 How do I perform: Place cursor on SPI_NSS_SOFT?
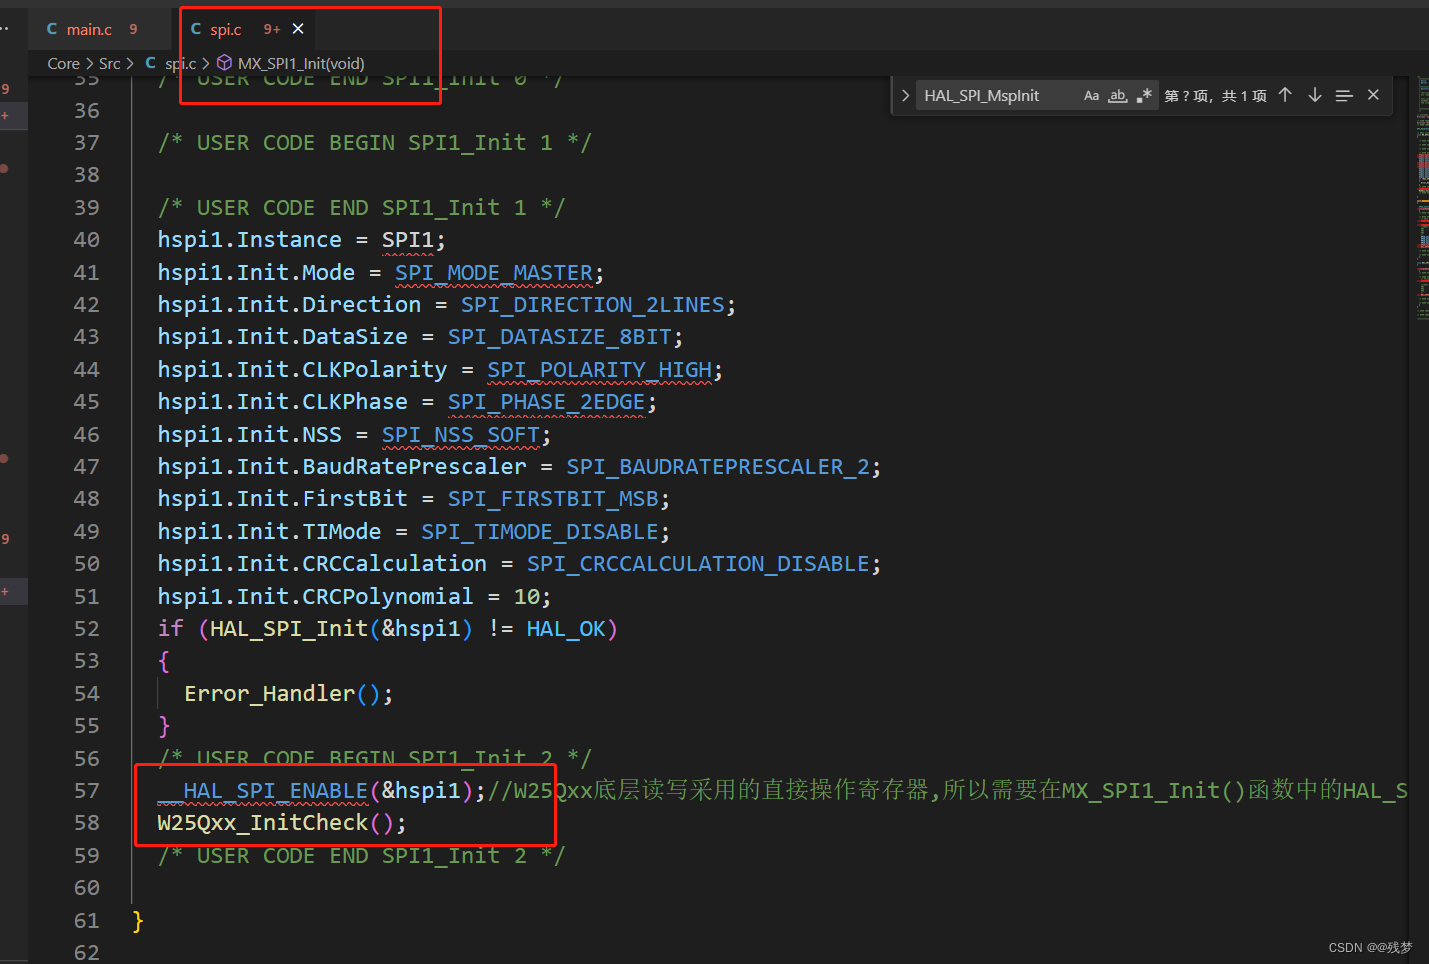[x=461, y=435]
